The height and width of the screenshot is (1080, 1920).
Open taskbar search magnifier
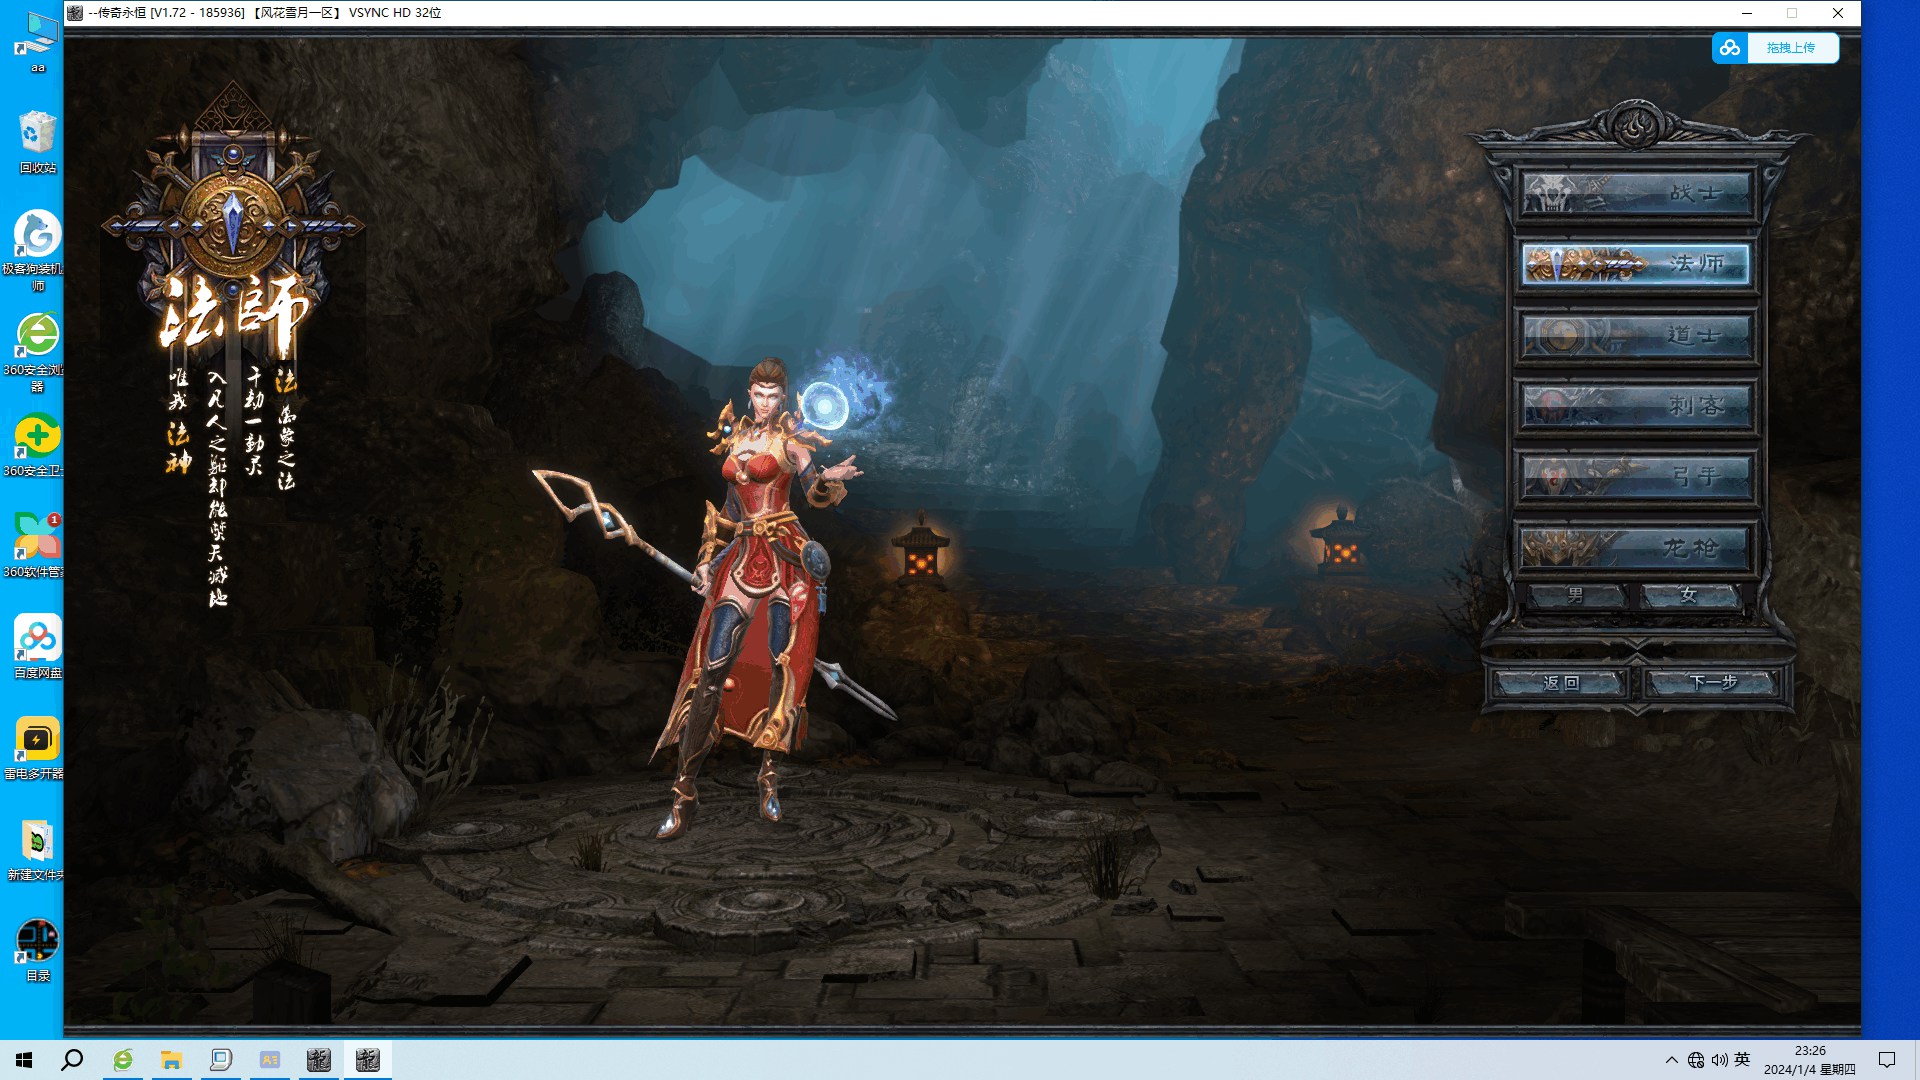click(x=72, y=1060)
